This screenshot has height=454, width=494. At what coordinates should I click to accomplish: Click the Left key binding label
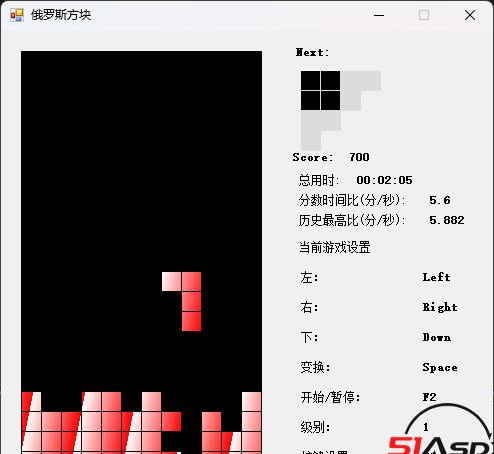436,277
